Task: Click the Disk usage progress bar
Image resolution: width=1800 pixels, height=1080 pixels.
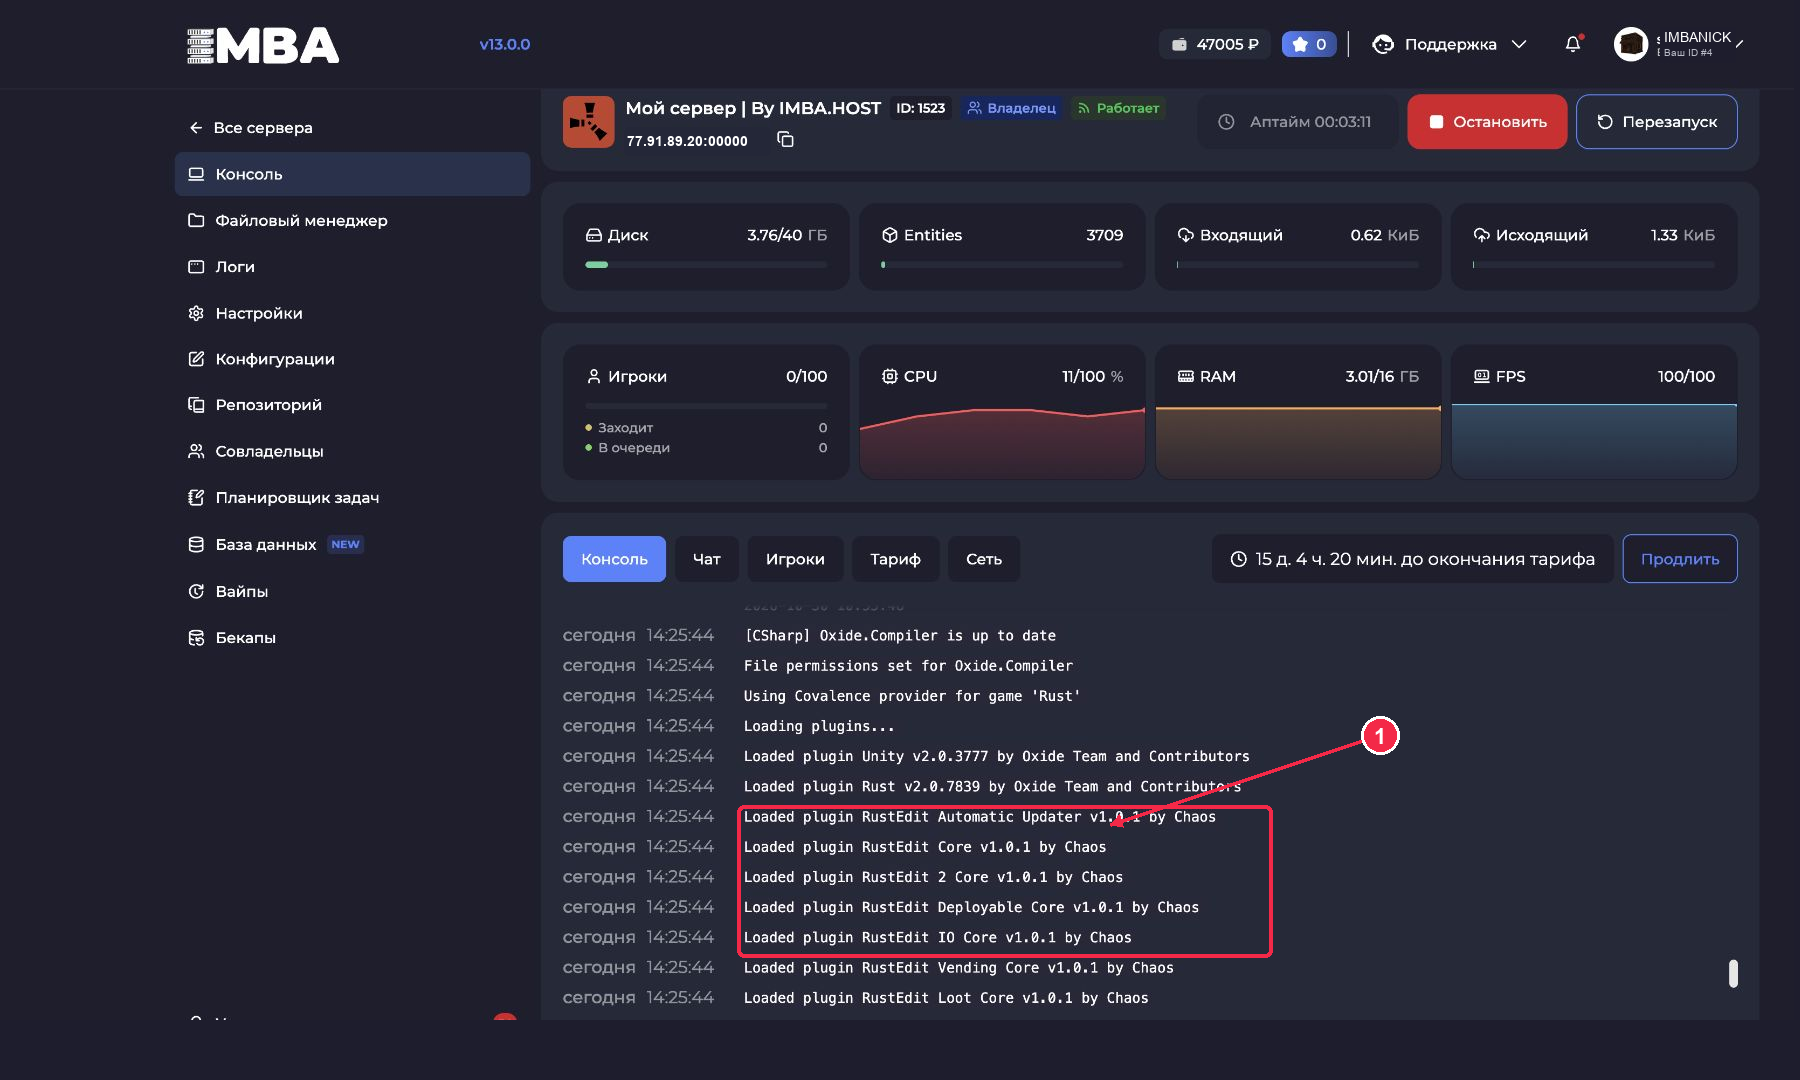Action: (706, 265)
